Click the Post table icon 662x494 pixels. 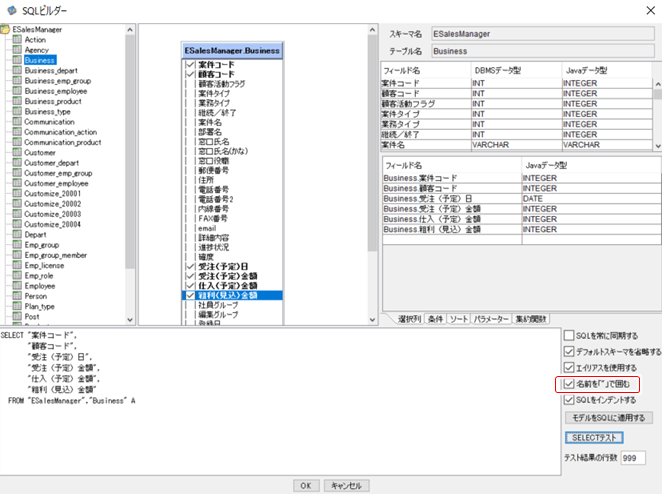click(x=17, y=316)
